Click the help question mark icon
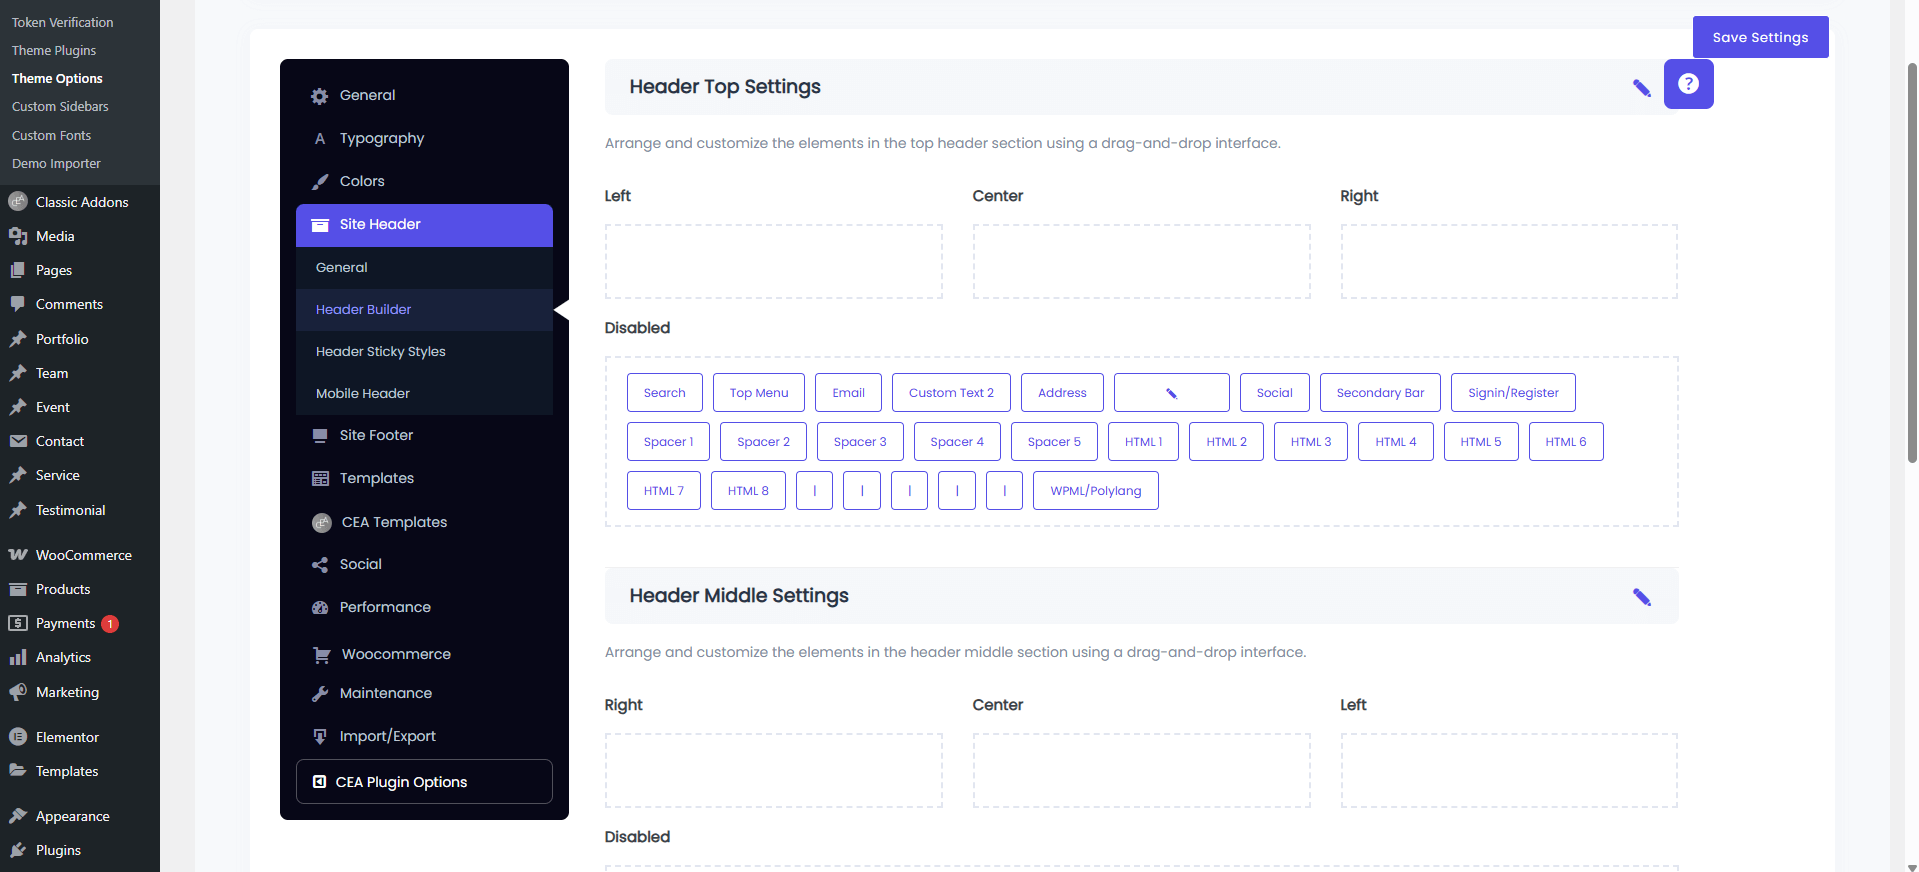1919x872 pixels. click(1688, 84)
